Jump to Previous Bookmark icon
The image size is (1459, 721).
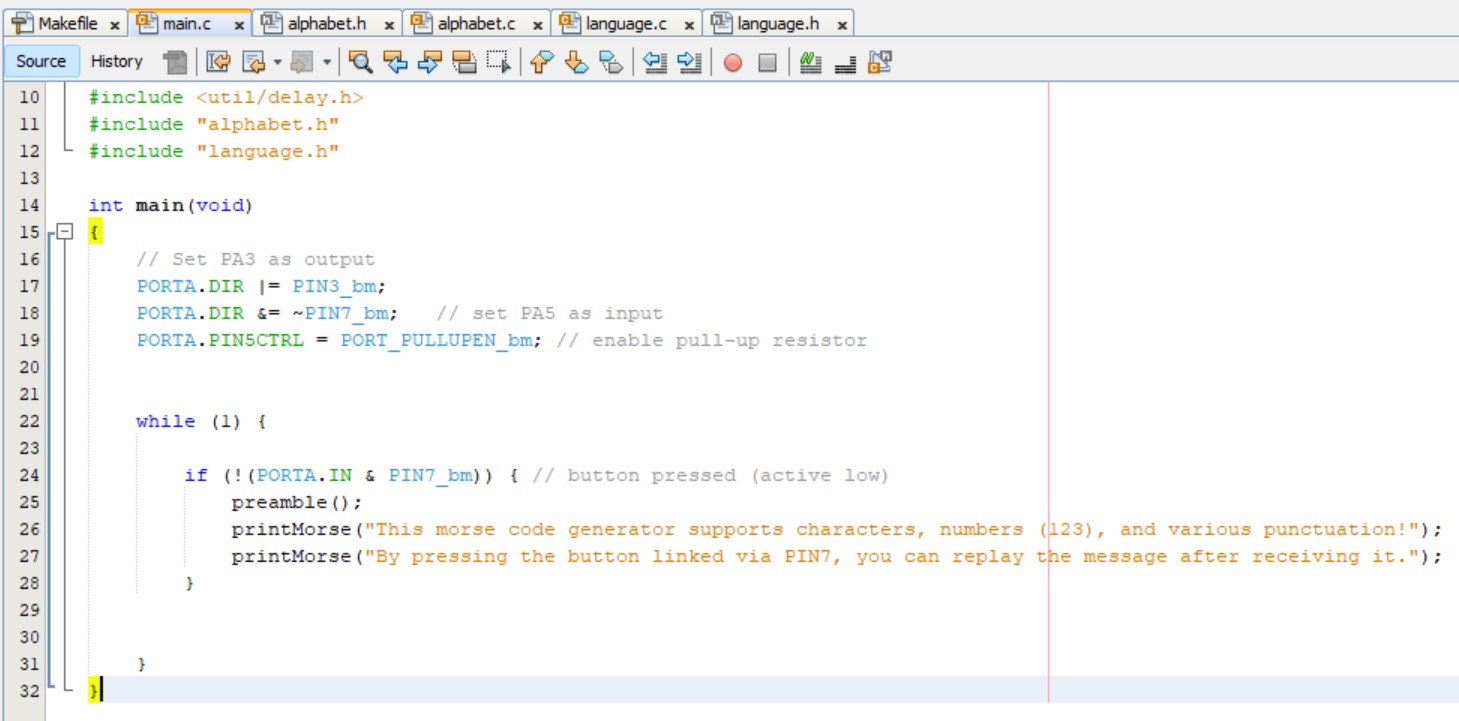tap(541, 62)
